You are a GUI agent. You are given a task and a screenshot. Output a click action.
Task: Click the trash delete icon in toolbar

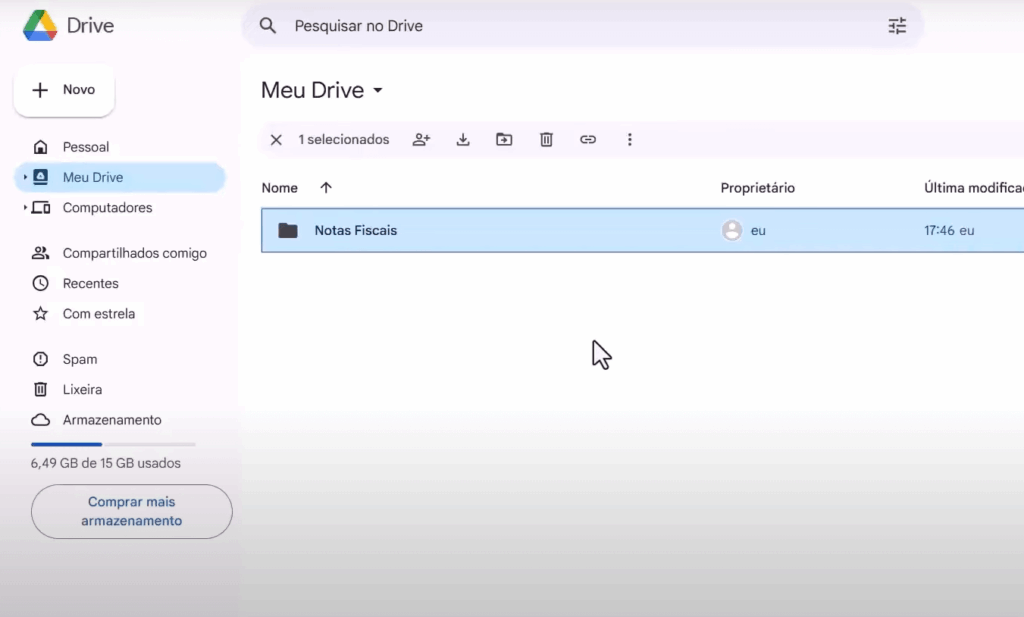click(x=547, y=139)
